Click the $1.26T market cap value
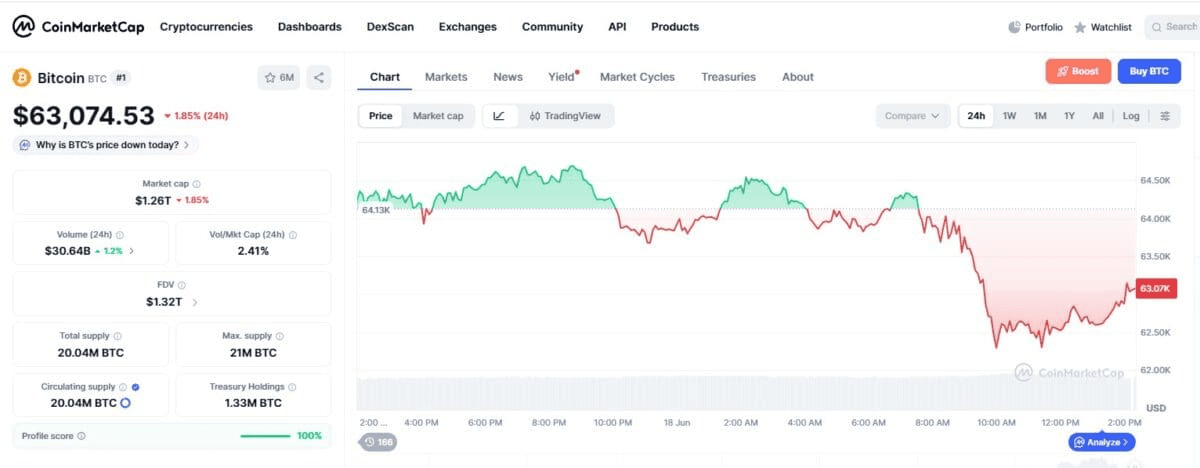 point(151,200)
